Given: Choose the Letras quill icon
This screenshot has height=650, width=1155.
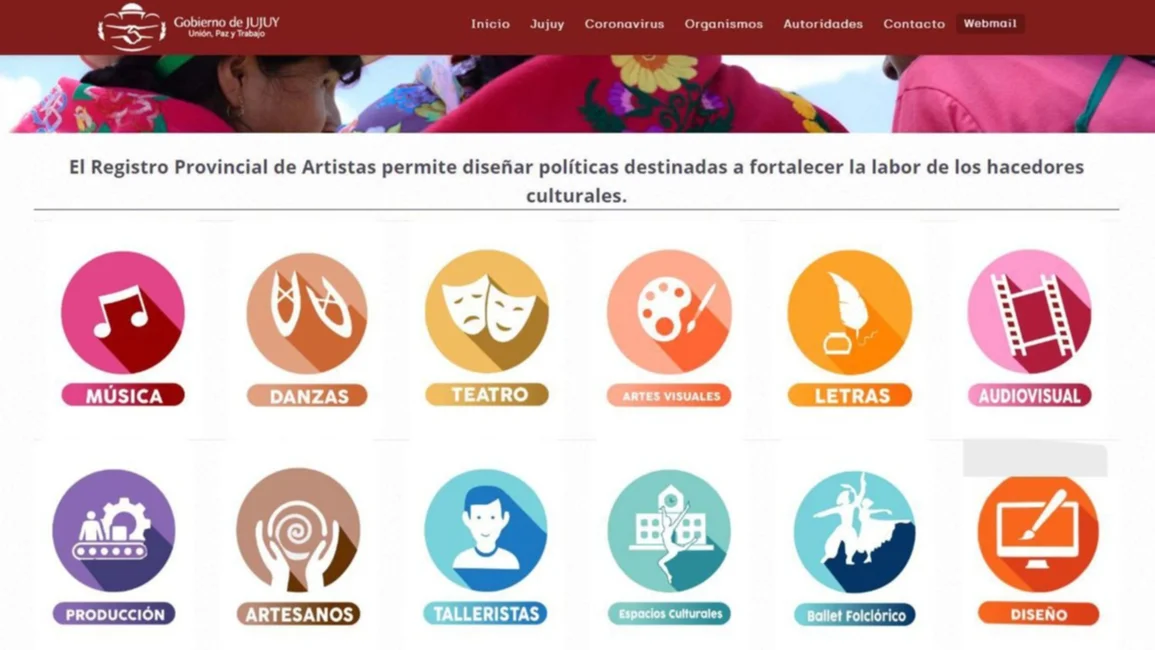Looking at the screenshot, I should point(849,312).
